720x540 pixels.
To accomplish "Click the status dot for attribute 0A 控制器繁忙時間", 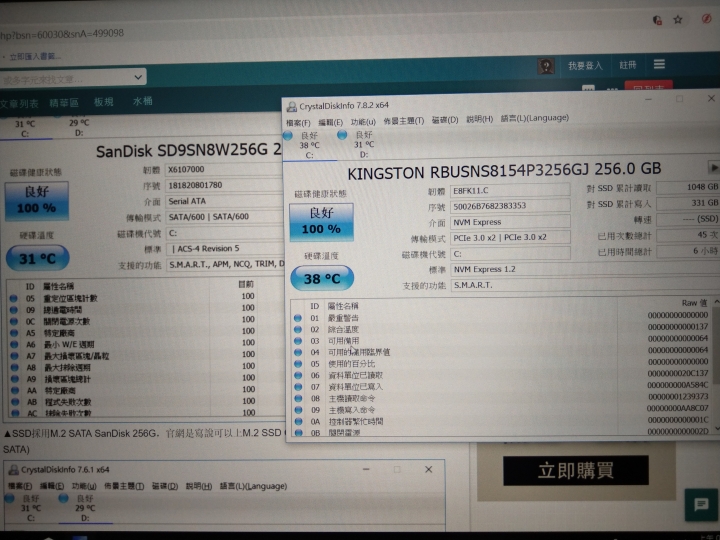I will point(298,421).
